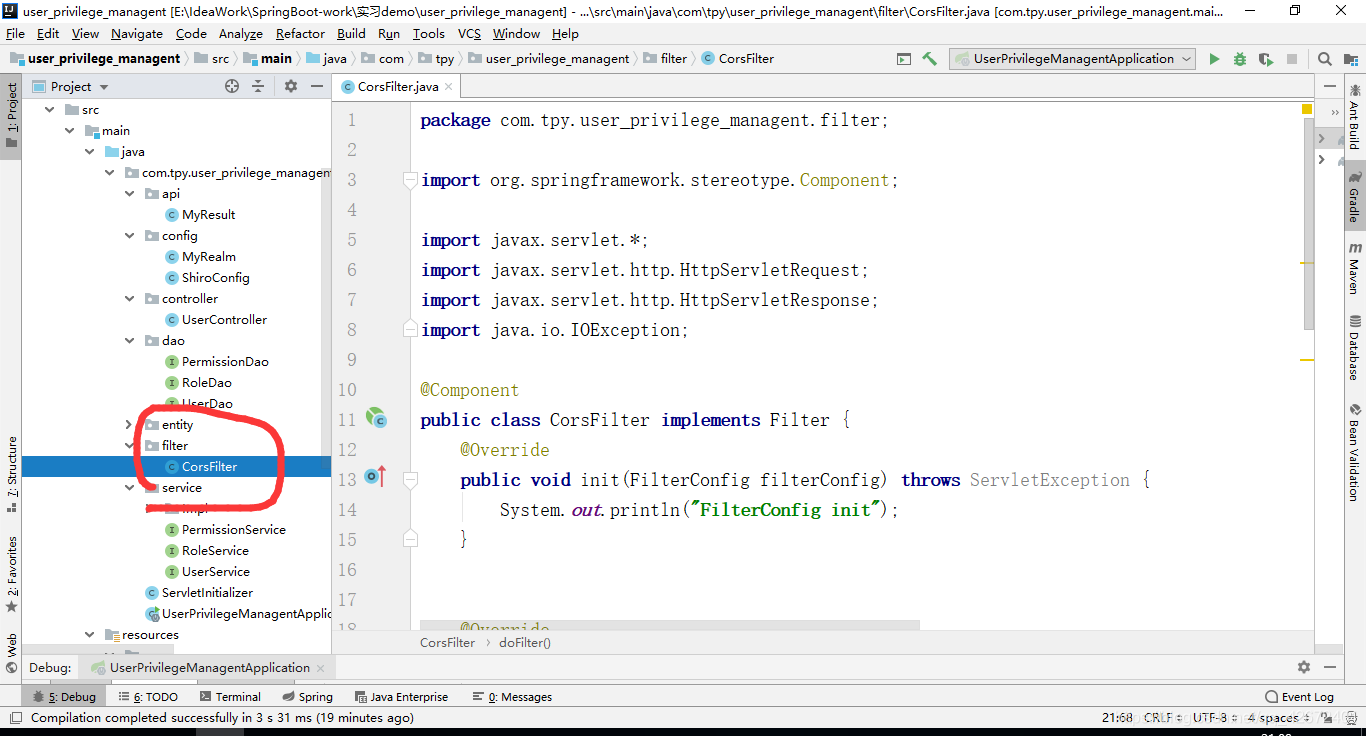The height and width of the screenshot is (736, 1366).
Task: Switch to the CorsFilter.java editor tab
Action: 397,87
